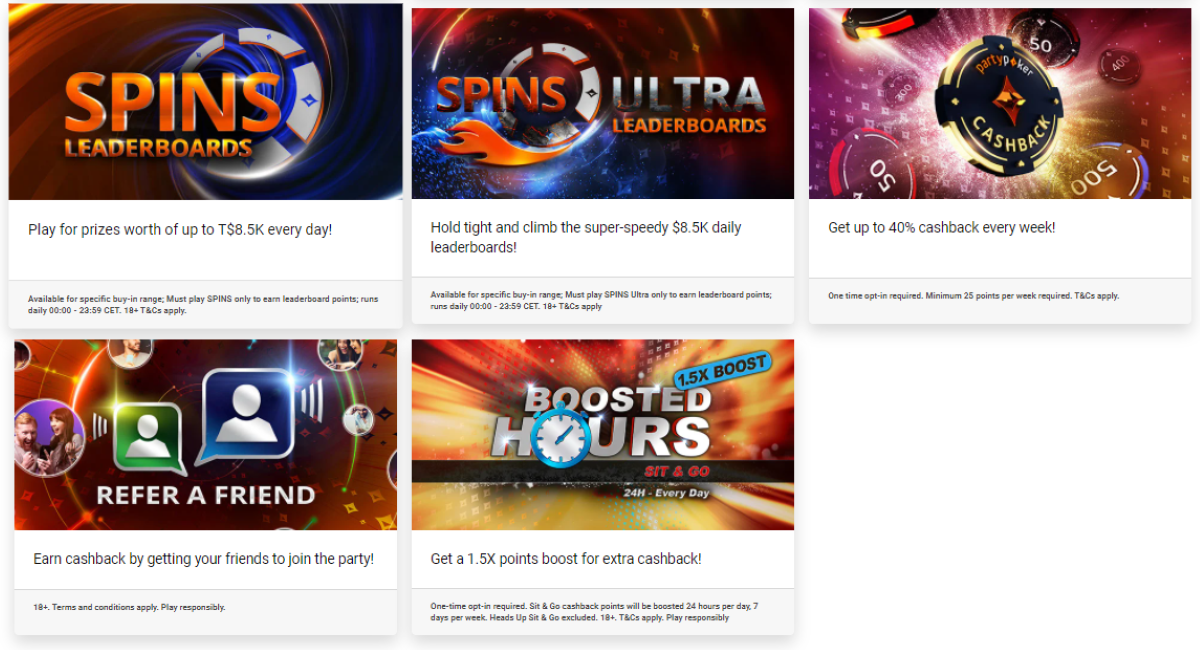Click 'Earn cashback by getting your friends' text
This screenshot has height=650, width=1200.
[x=204, y=559]
